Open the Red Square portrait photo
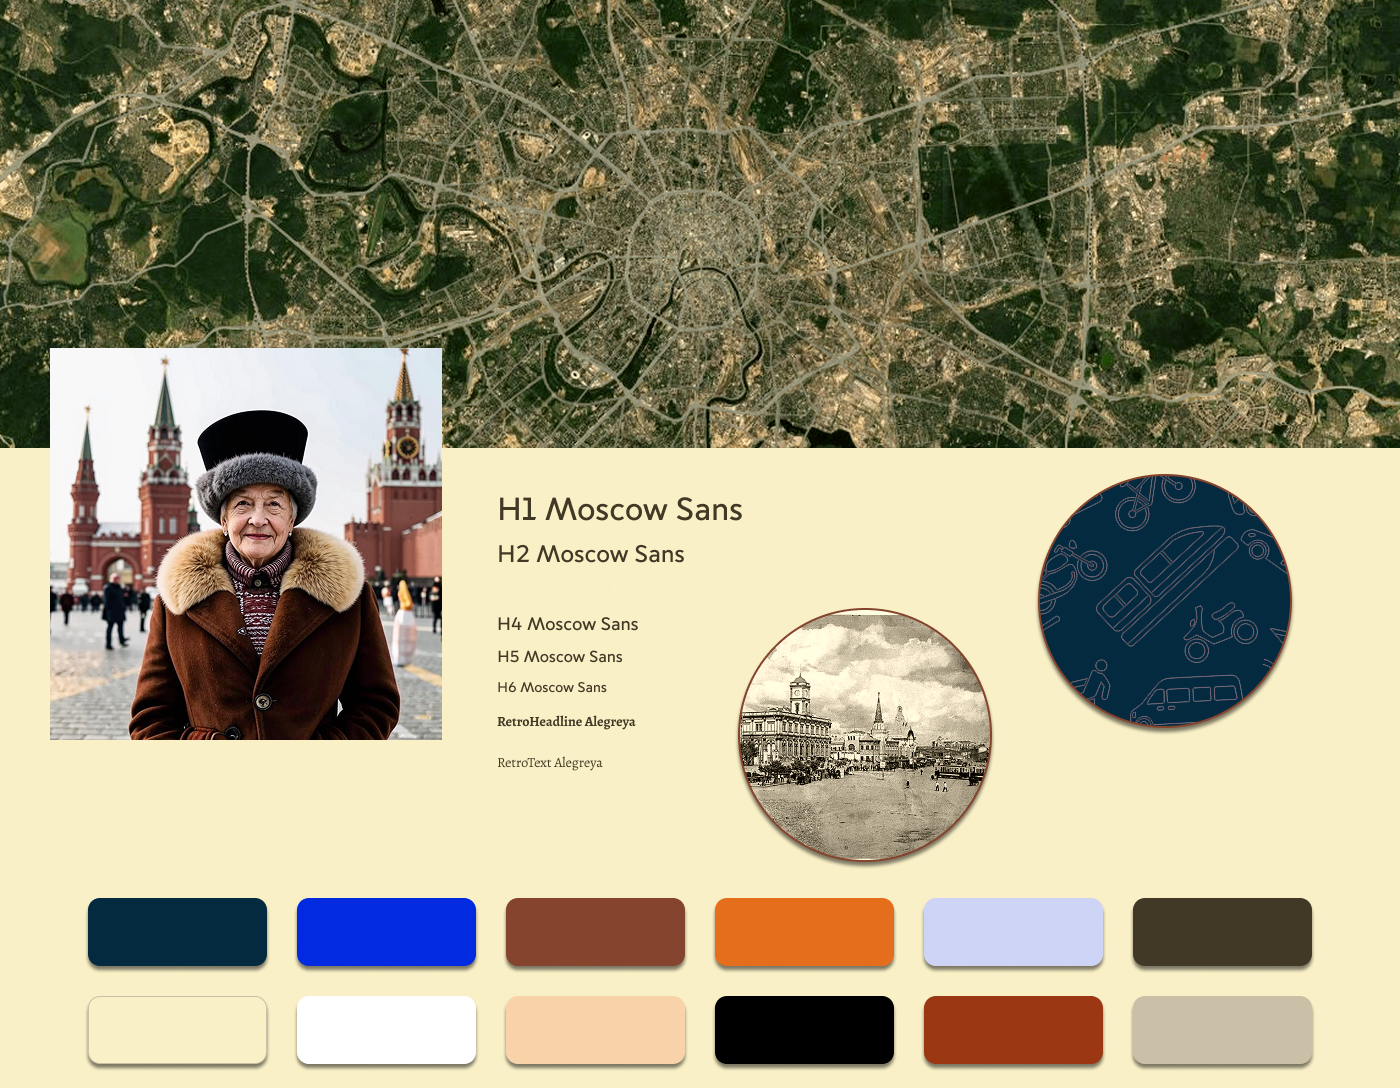The image size is (1400, 1088). tap(245, 545)
